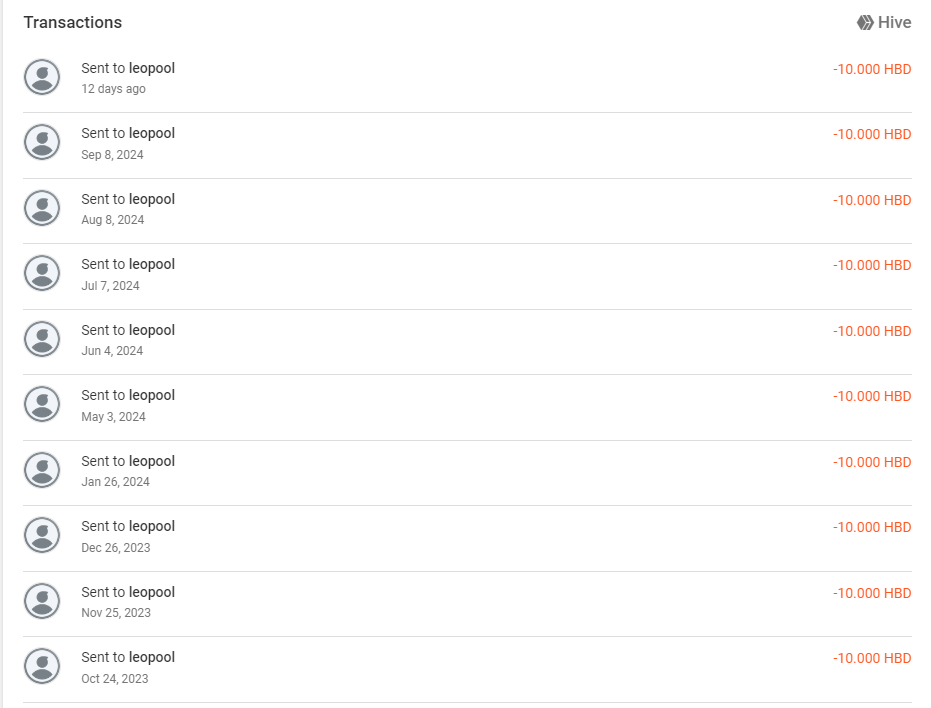Viewport: 931px width, 708px height.
Task: Click the -10.000 HBD amount for Jan 26, 2024
Action: point(872,462)
